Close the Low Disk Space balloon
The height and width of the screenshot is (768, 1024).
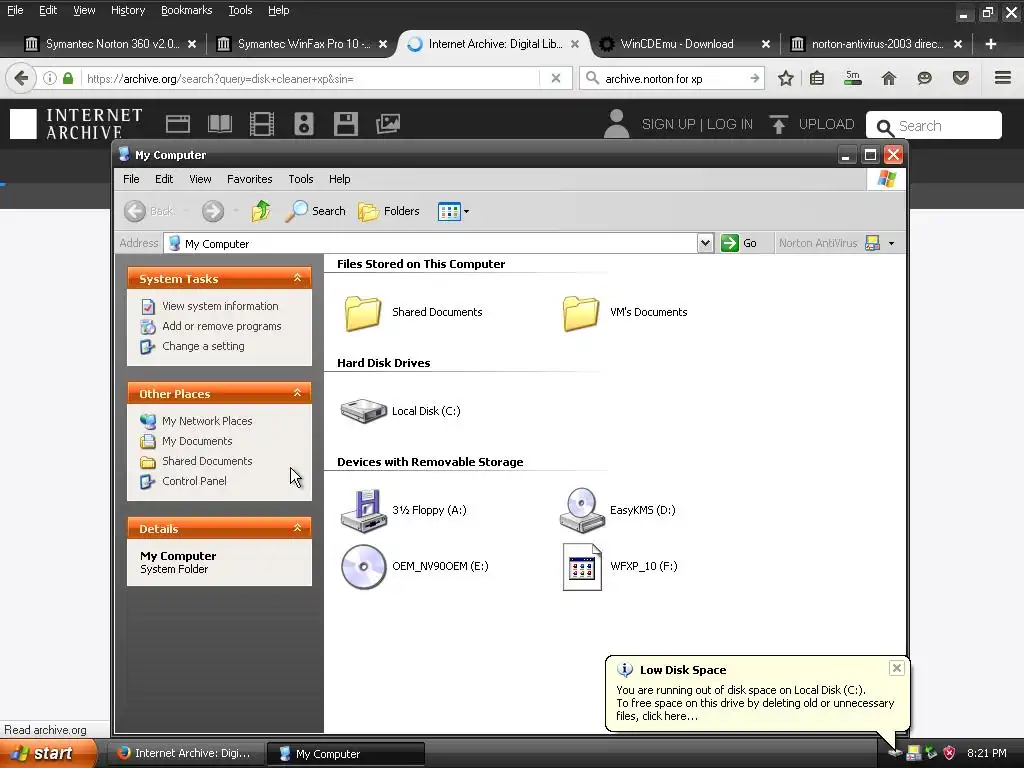coord(897,668)
